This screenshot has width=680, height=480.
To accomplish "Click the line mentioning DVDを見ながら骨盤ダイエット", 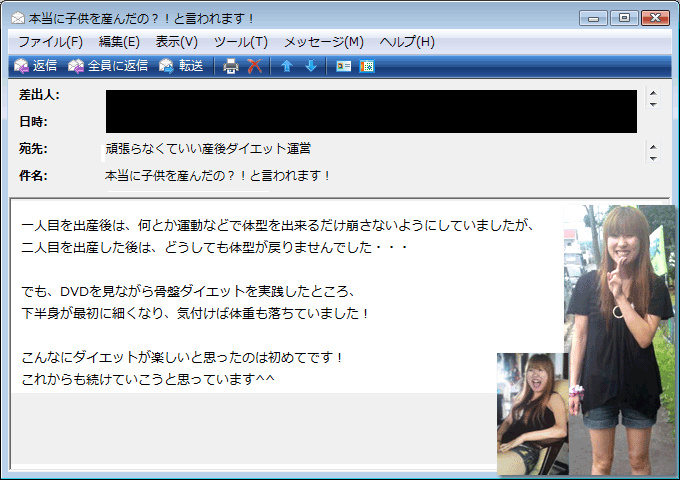I will tap(189, 291).
